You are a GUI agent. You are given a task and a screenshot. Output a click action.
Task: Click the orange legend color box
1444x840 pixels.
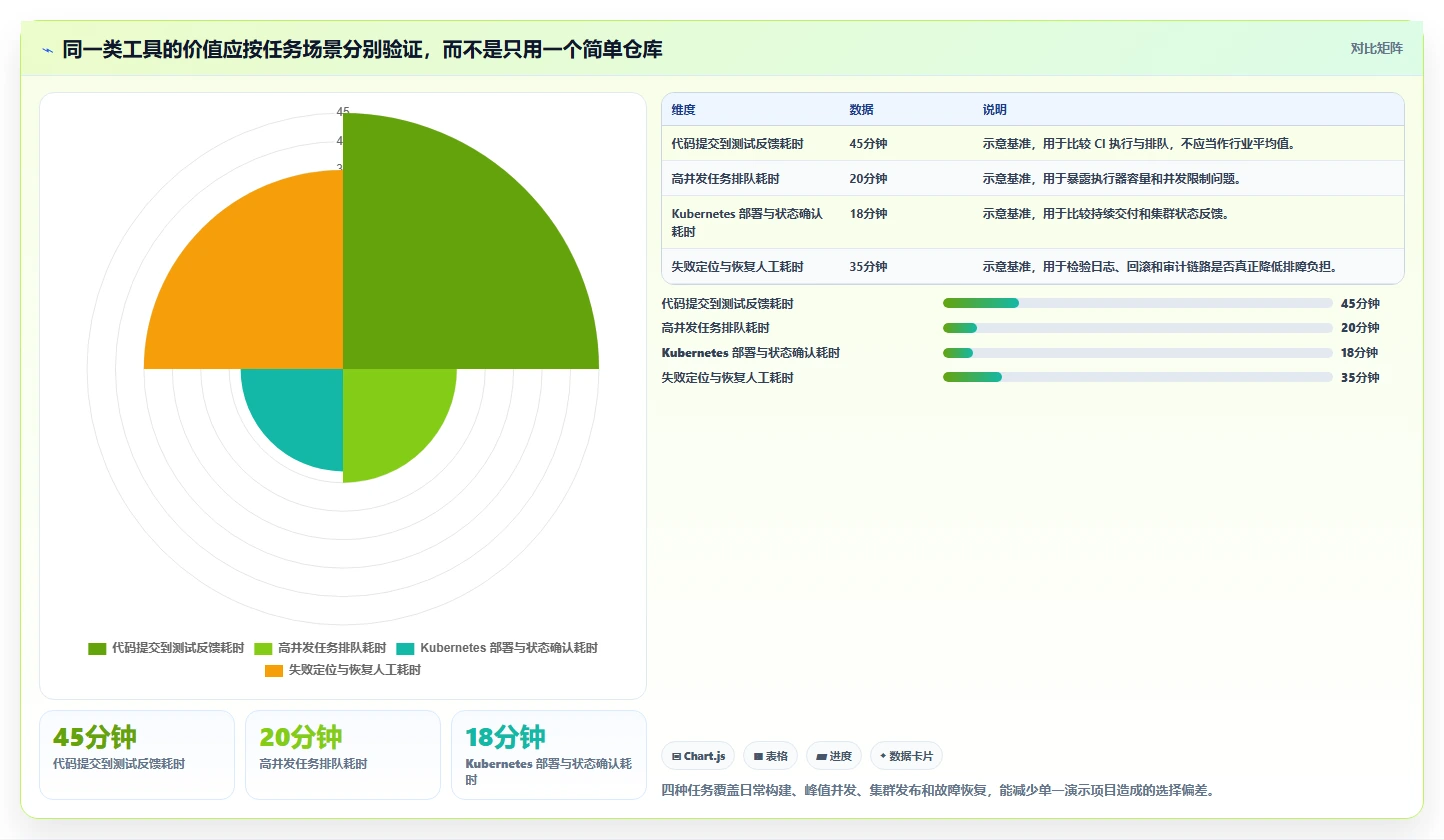point(274,671)
